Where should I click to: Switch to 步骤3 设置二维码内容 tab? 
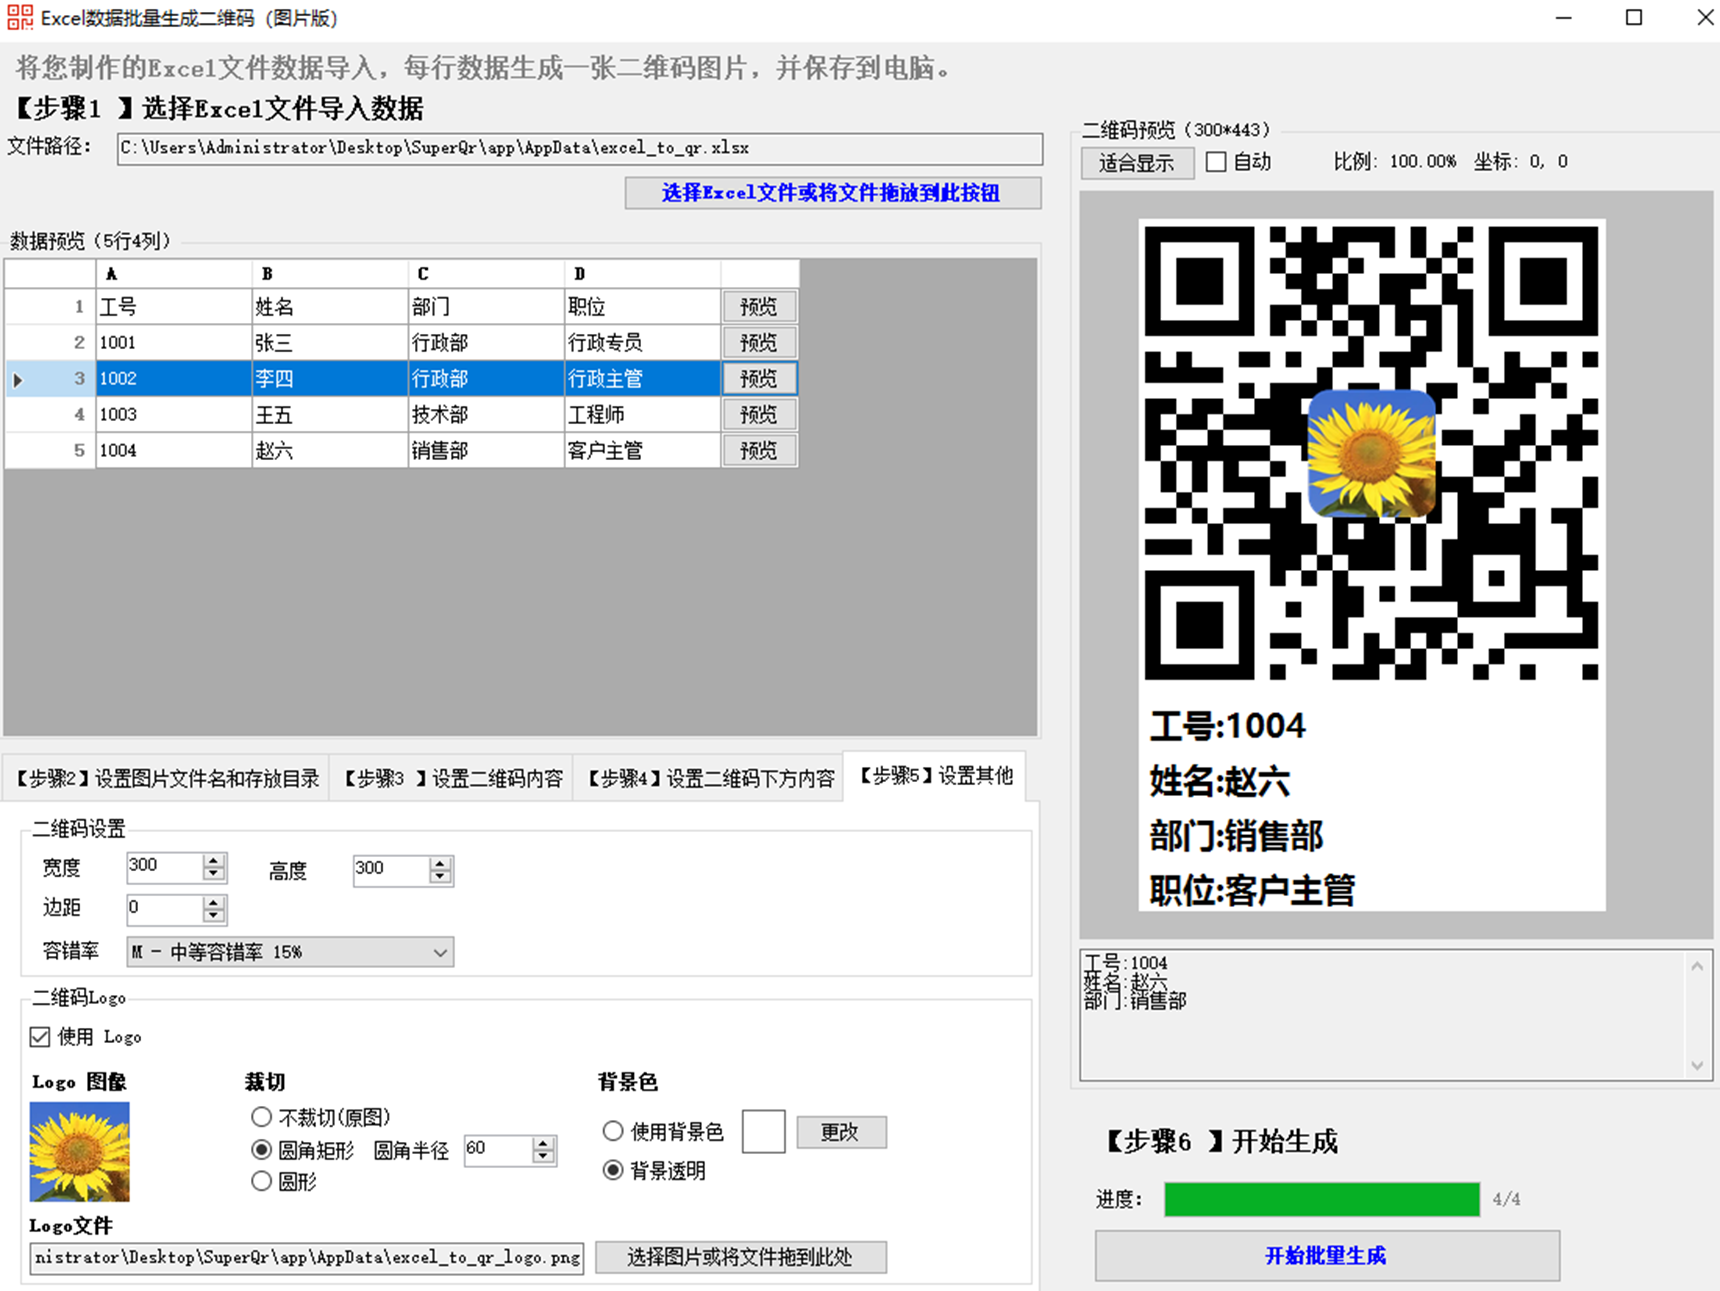click(x=453, y=778)
